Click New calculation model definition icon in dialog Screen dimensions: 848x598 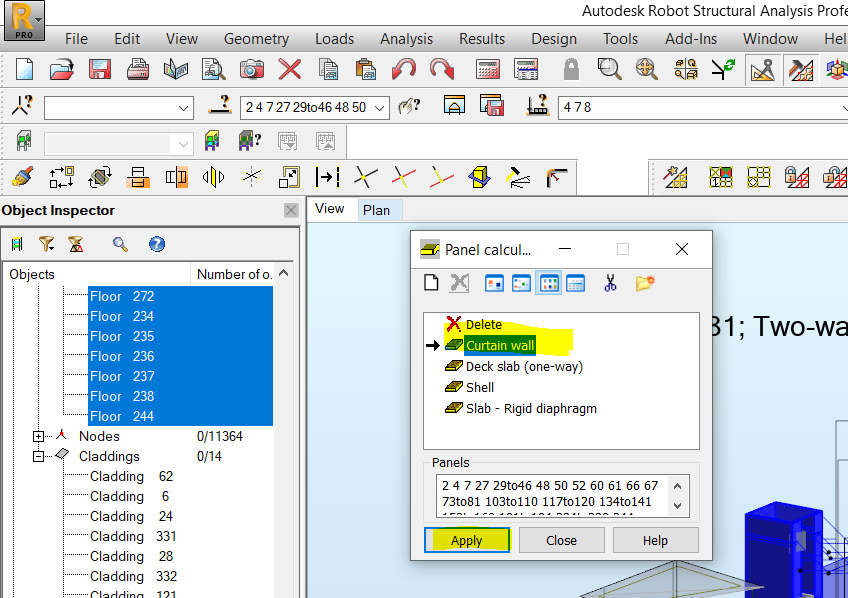pos(431,283)
